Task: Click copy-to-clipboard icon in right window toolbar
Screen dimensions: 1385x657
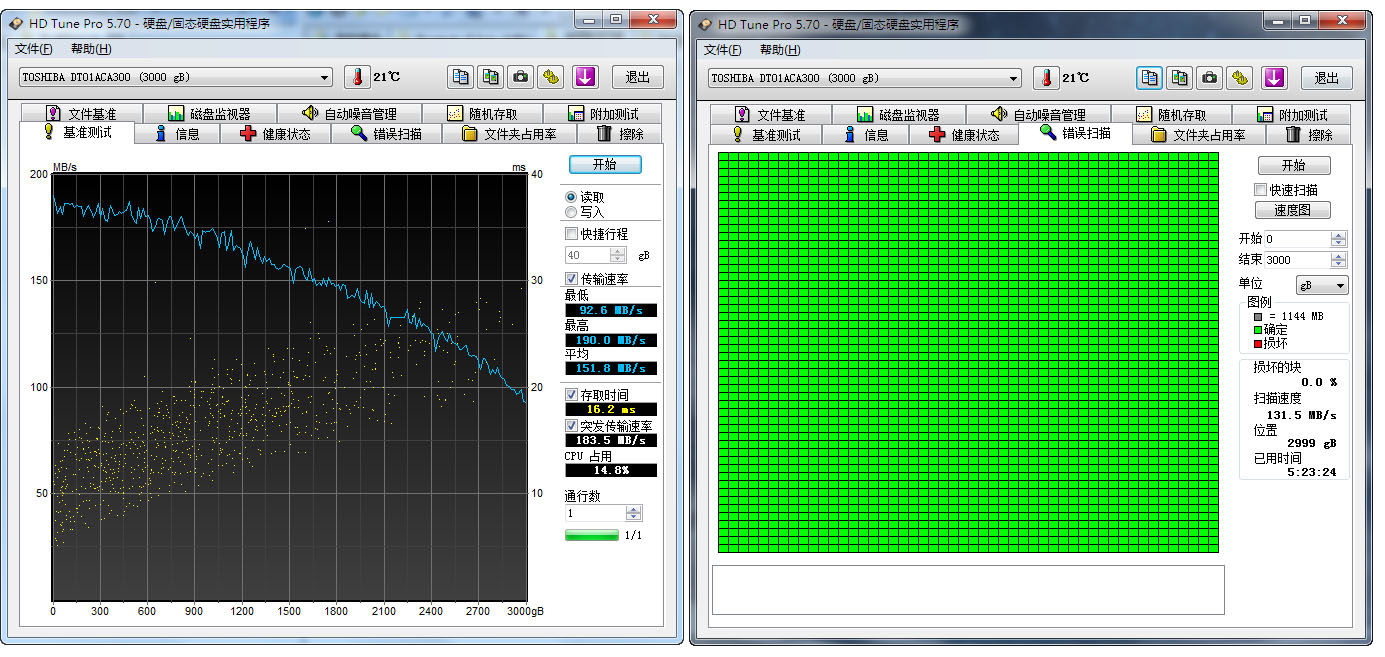Action: tap(1149, 78)
